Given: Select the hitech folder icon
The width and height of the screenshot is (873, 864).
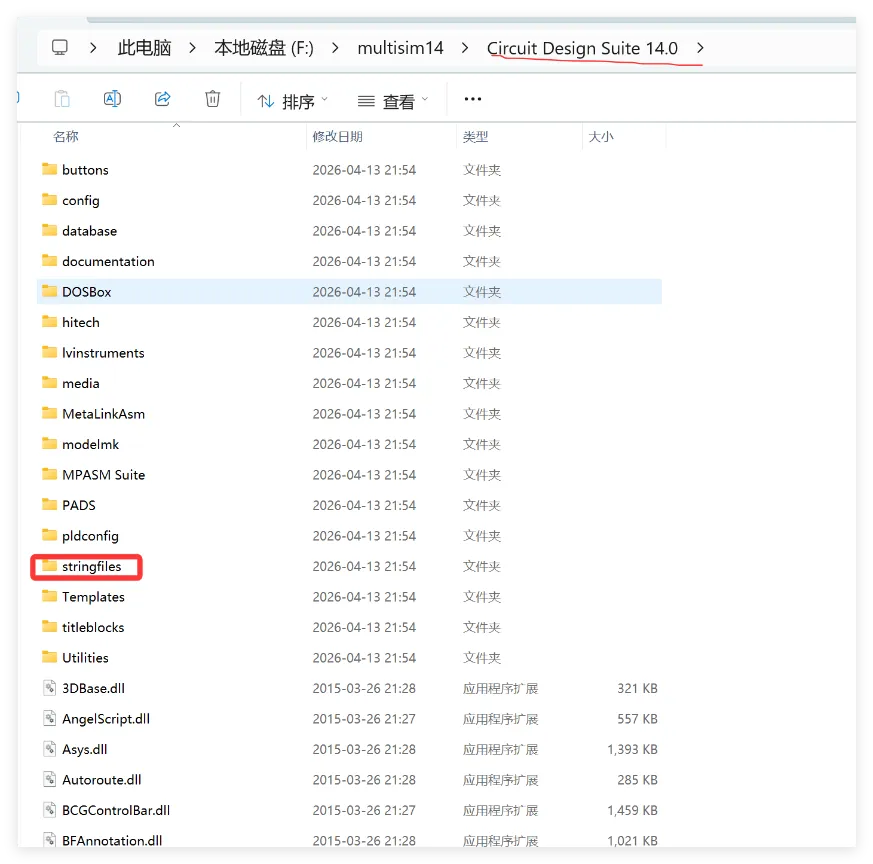Looking at the screenshot, I should point(50,321).
